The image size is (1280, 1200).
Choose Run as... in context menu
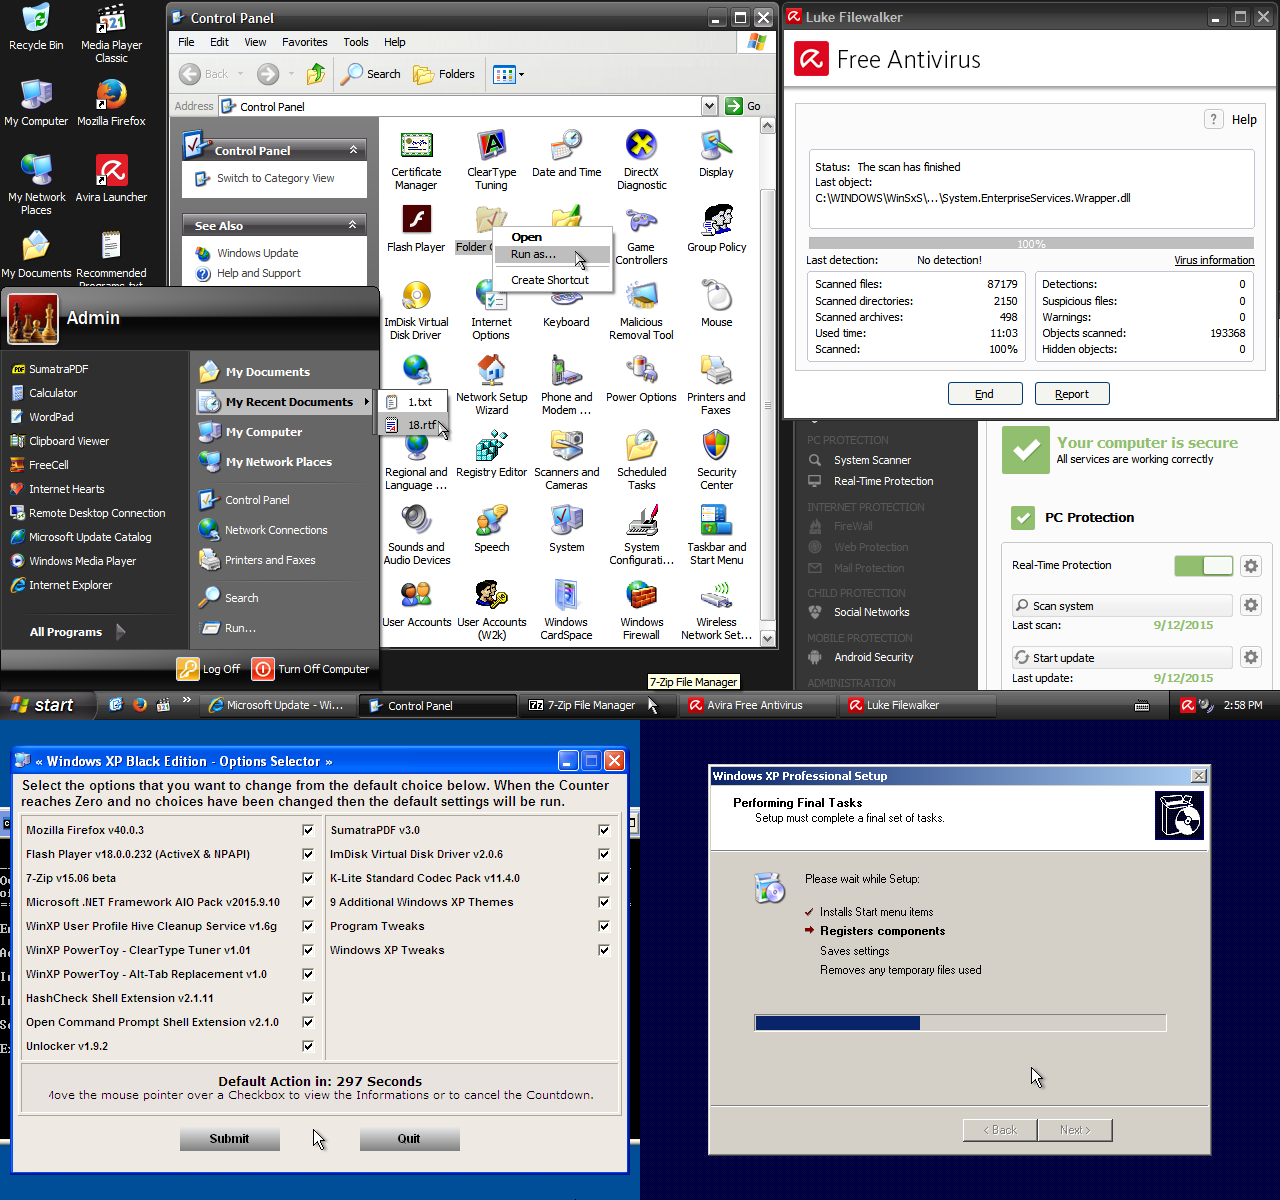[x=533, y=254]
